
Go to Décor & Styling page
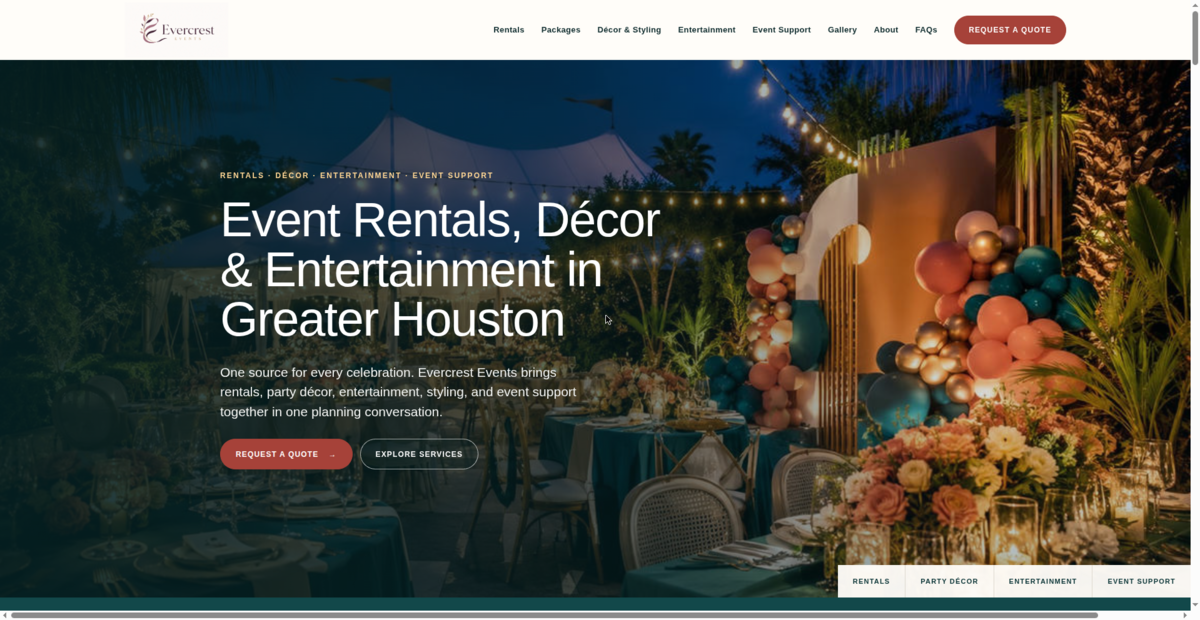(629, 30)
